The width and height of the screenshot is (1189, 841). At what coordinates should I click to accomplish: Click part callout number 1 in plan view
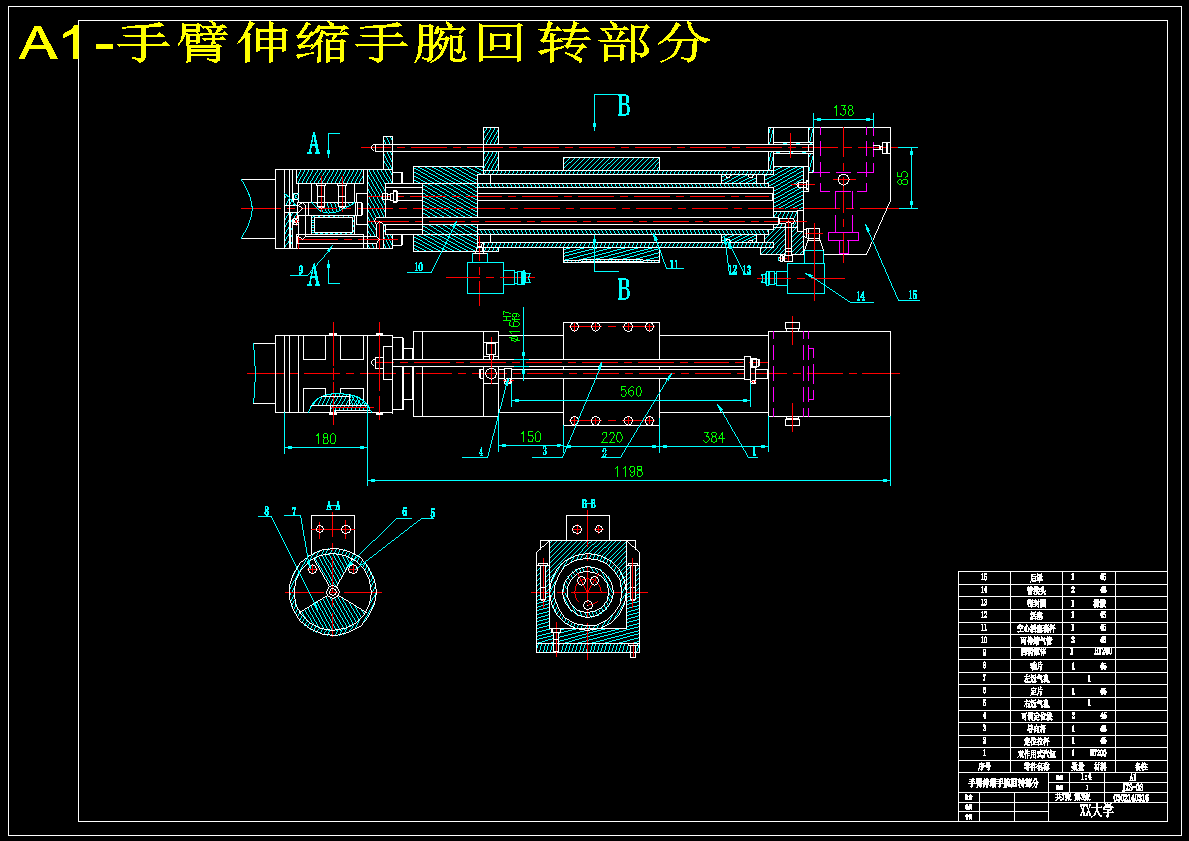(x=754, y=451)
